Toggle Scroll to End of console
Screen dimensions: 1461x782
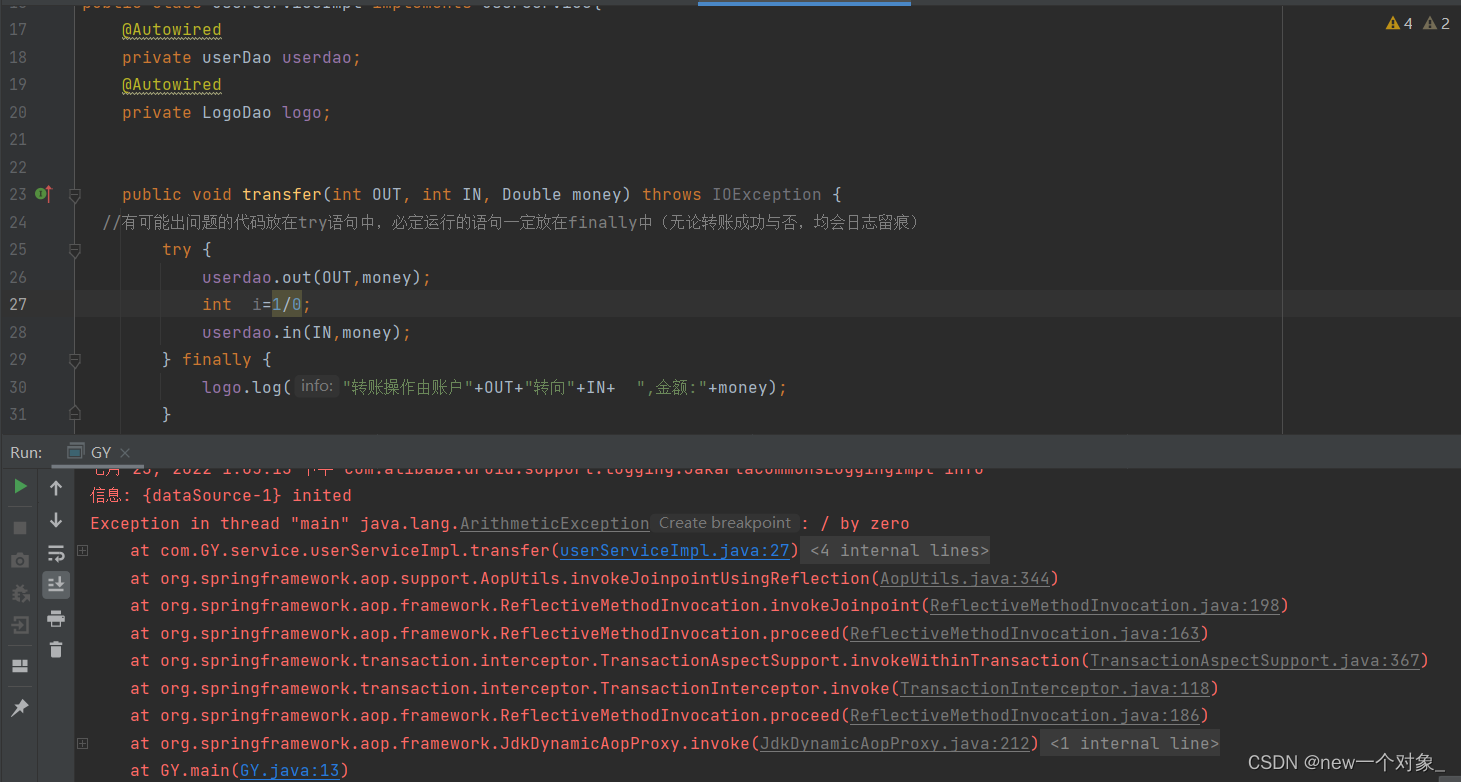coord(56,585)
